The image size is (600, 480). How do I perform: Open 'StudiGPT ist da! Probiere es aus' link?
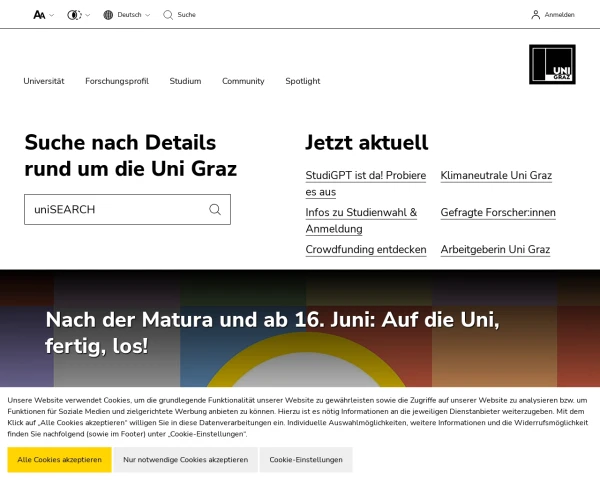[x=365, y=184]
